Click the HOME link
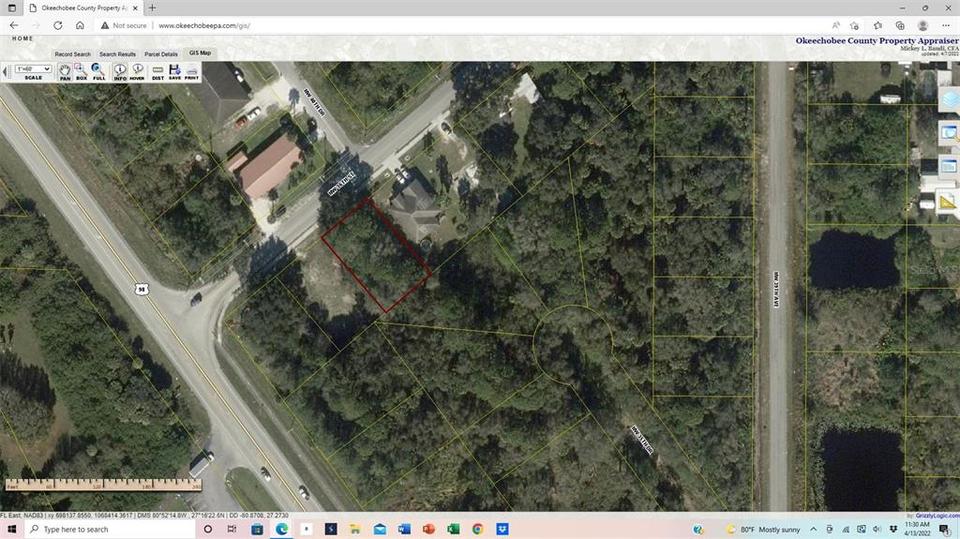The height and width of the screenshot is (539, 960). click(x=23, y=39)
